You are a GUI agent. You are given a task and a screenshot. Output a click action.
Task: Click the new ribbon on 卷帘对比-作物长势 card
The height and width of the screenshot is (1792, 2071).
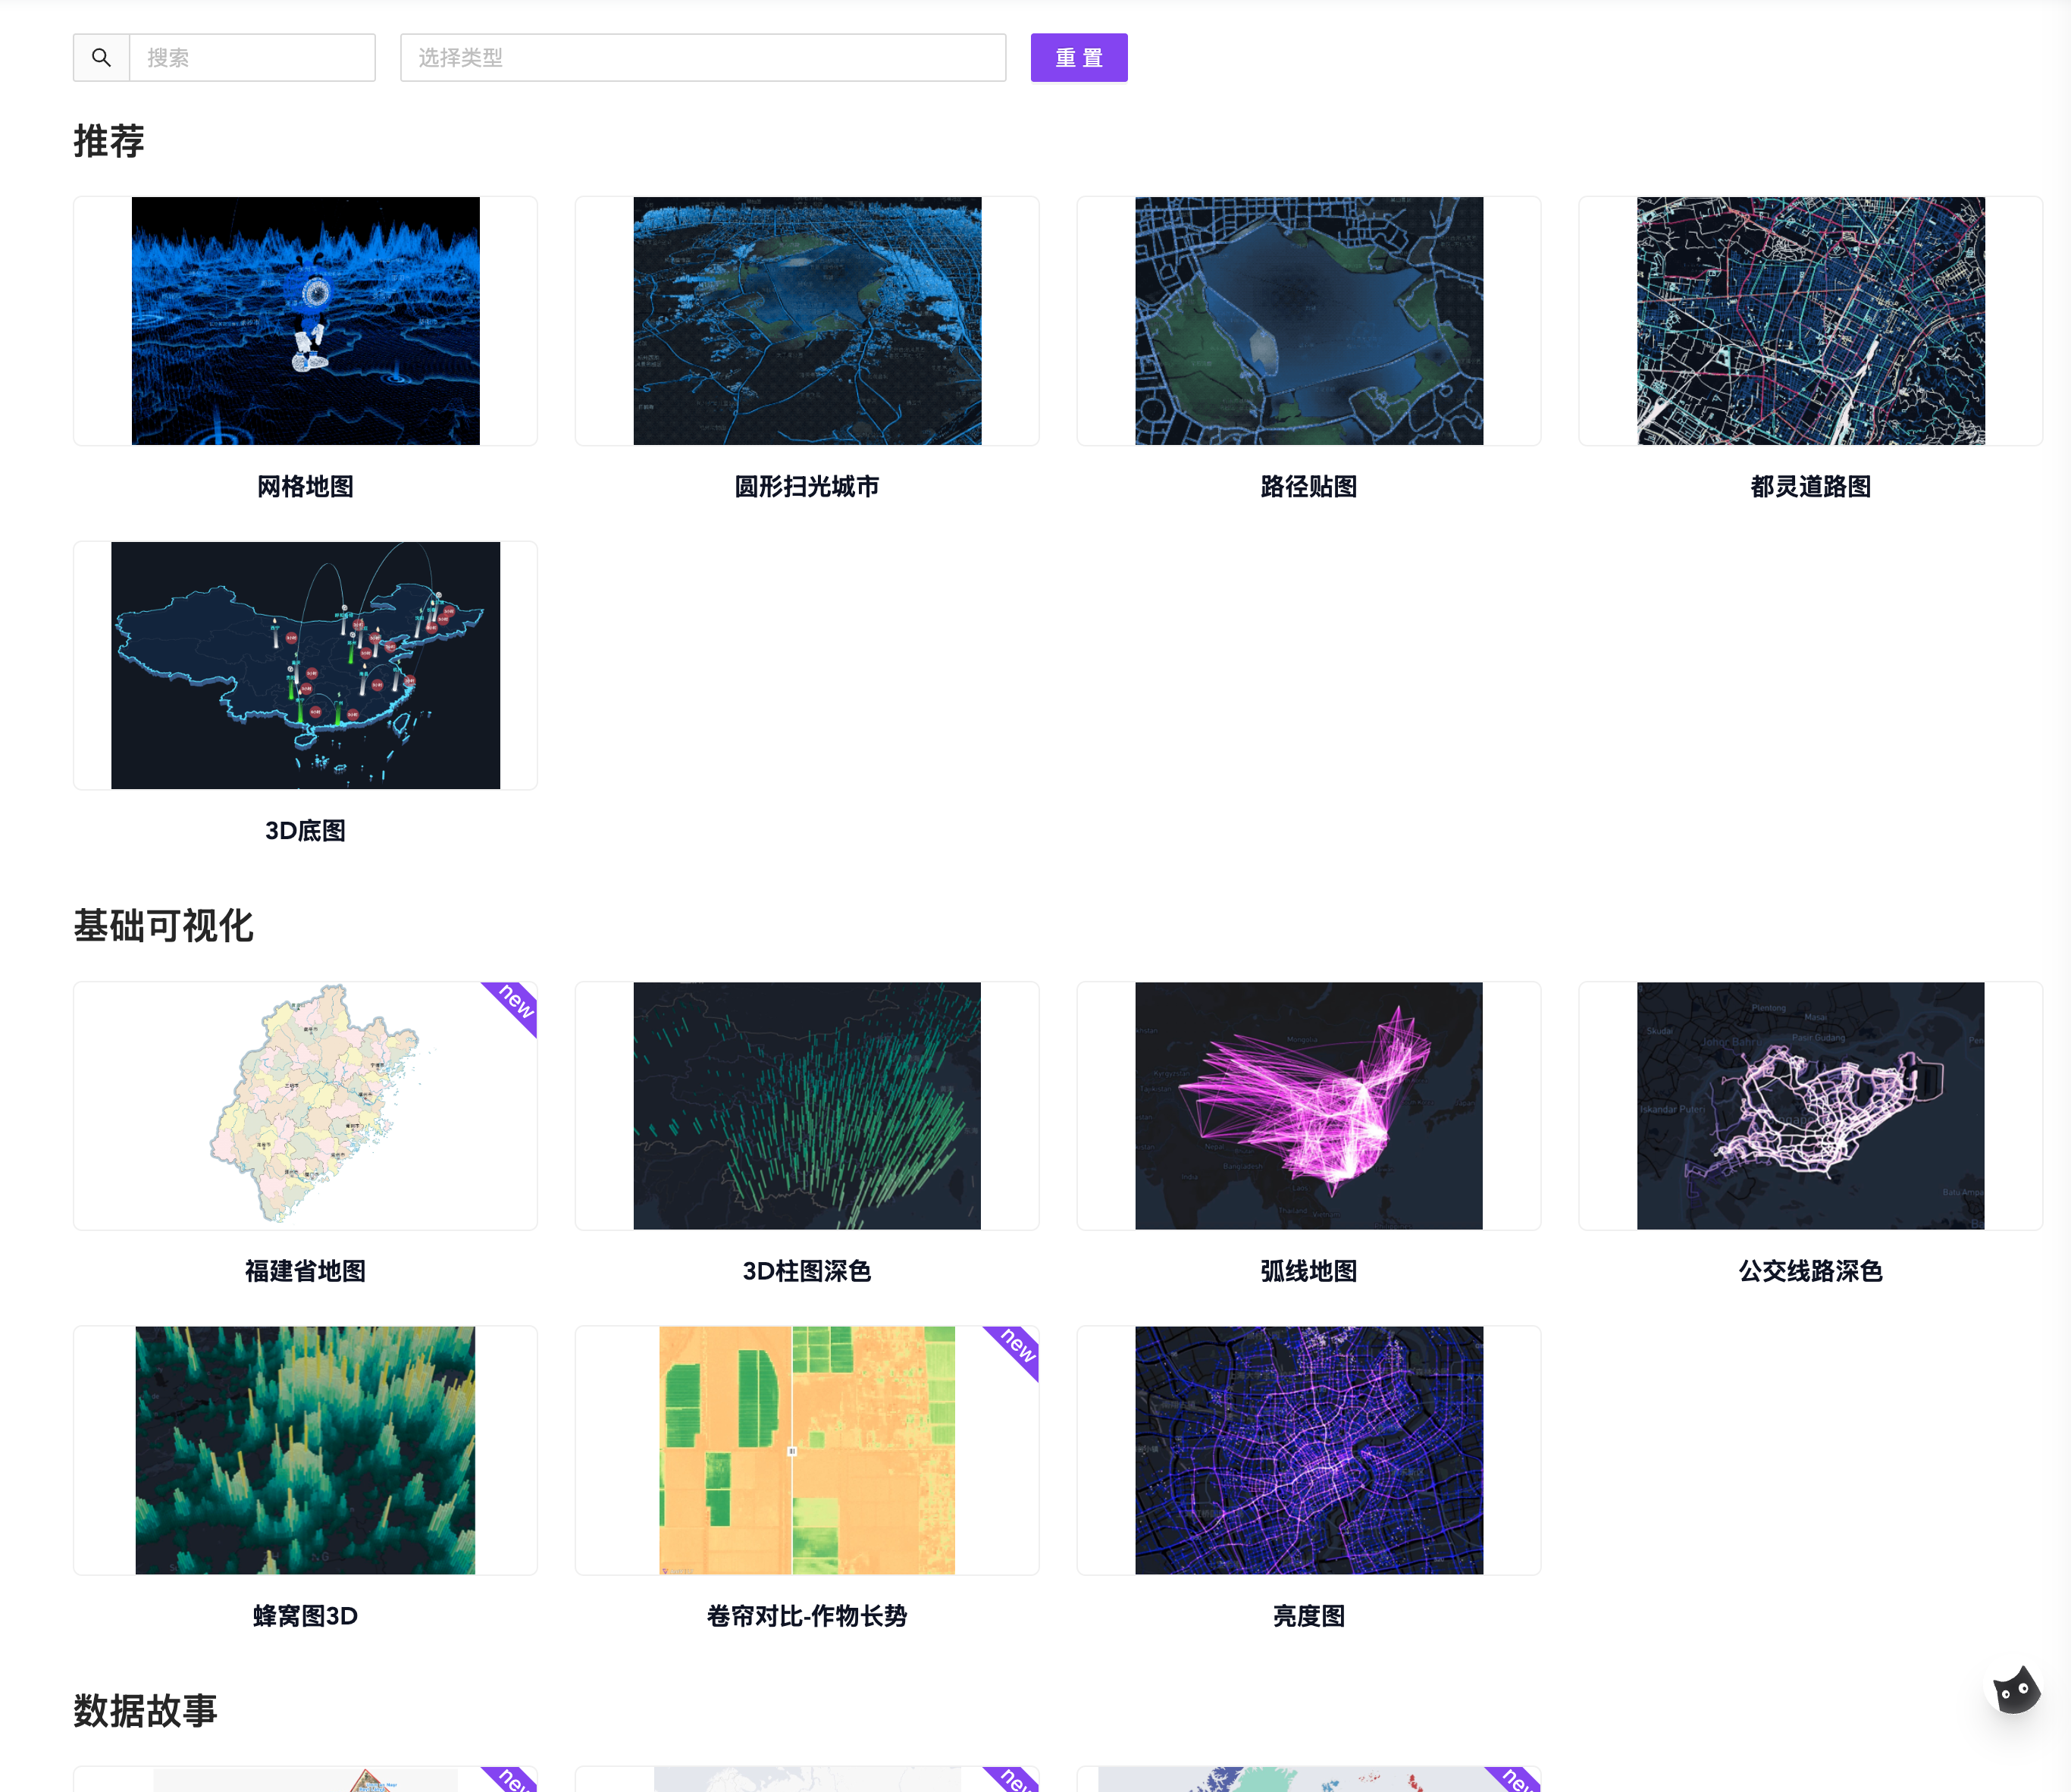pyautogui.click(x=1017, y=1347)
